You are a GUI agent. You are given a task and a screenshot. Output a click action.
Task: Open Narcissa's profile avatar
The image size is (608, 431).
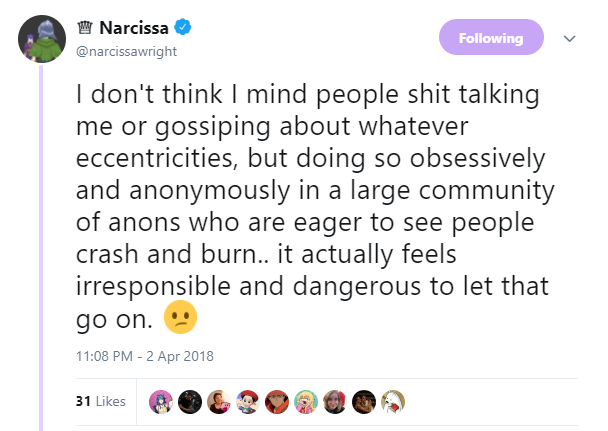42,39
